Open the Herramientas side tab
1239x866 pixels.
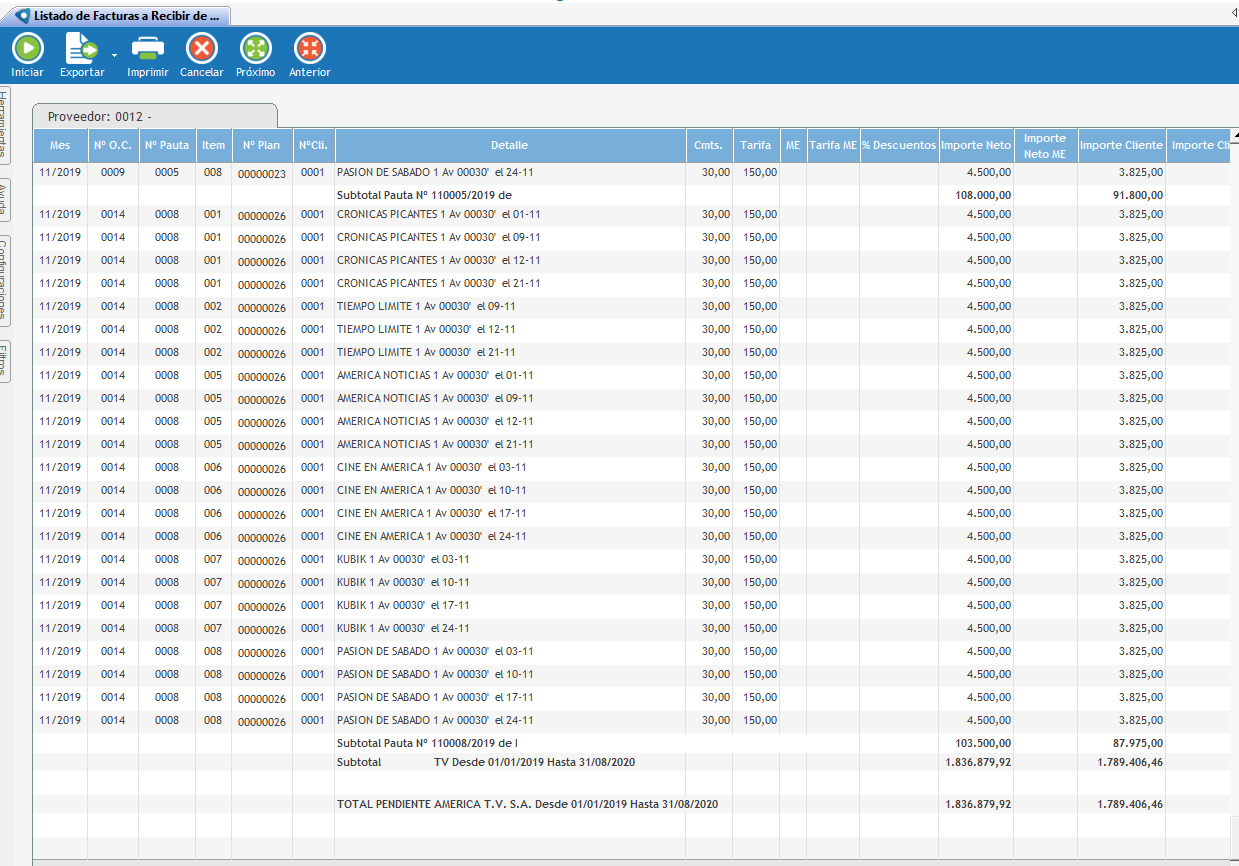(x=5, y=125)
